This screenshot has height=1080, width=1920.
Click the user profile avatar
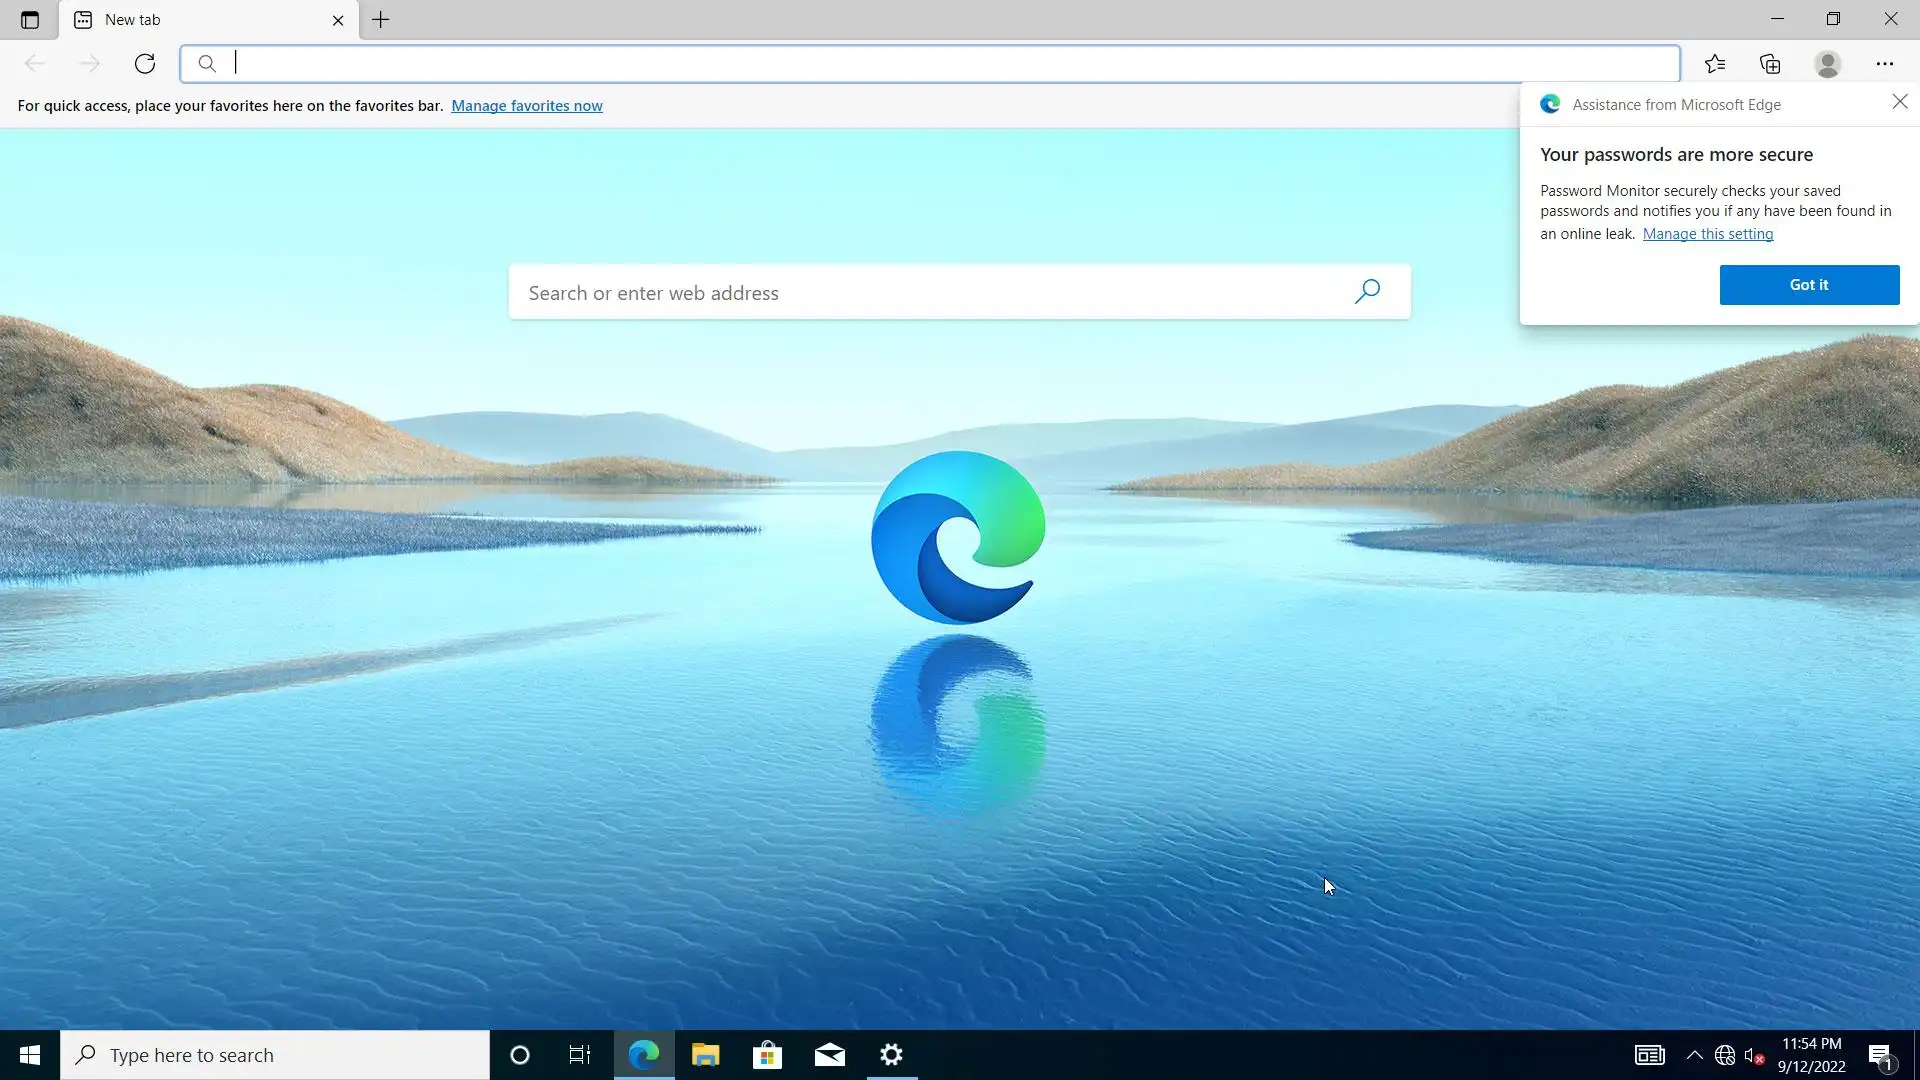pyautogui.click(x=1827, y=64)
